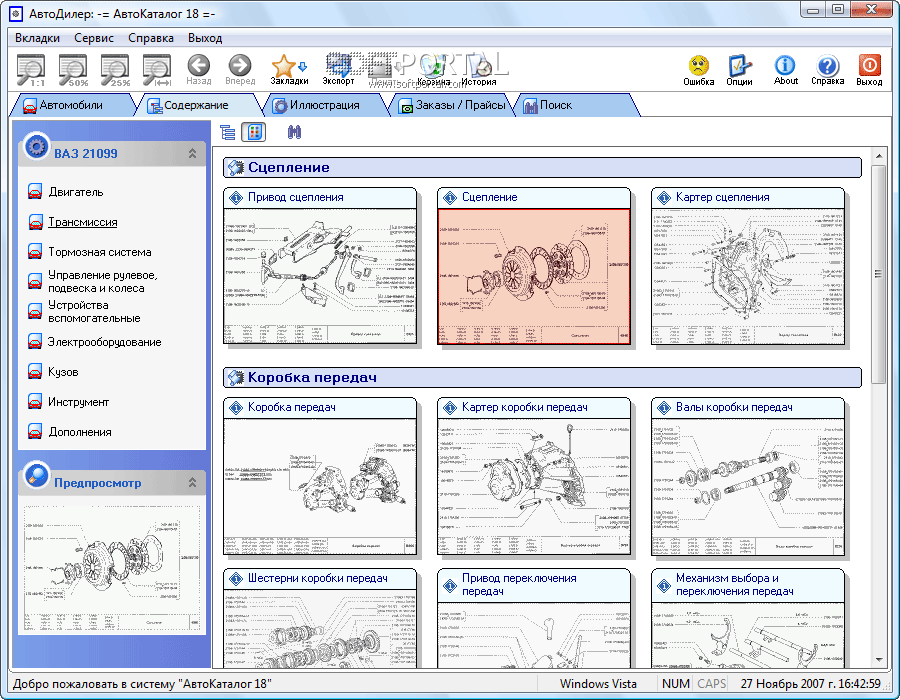This screenshot has width=900, height=700.
Task: Open Корзина basket icon
Action: (433, 70)
